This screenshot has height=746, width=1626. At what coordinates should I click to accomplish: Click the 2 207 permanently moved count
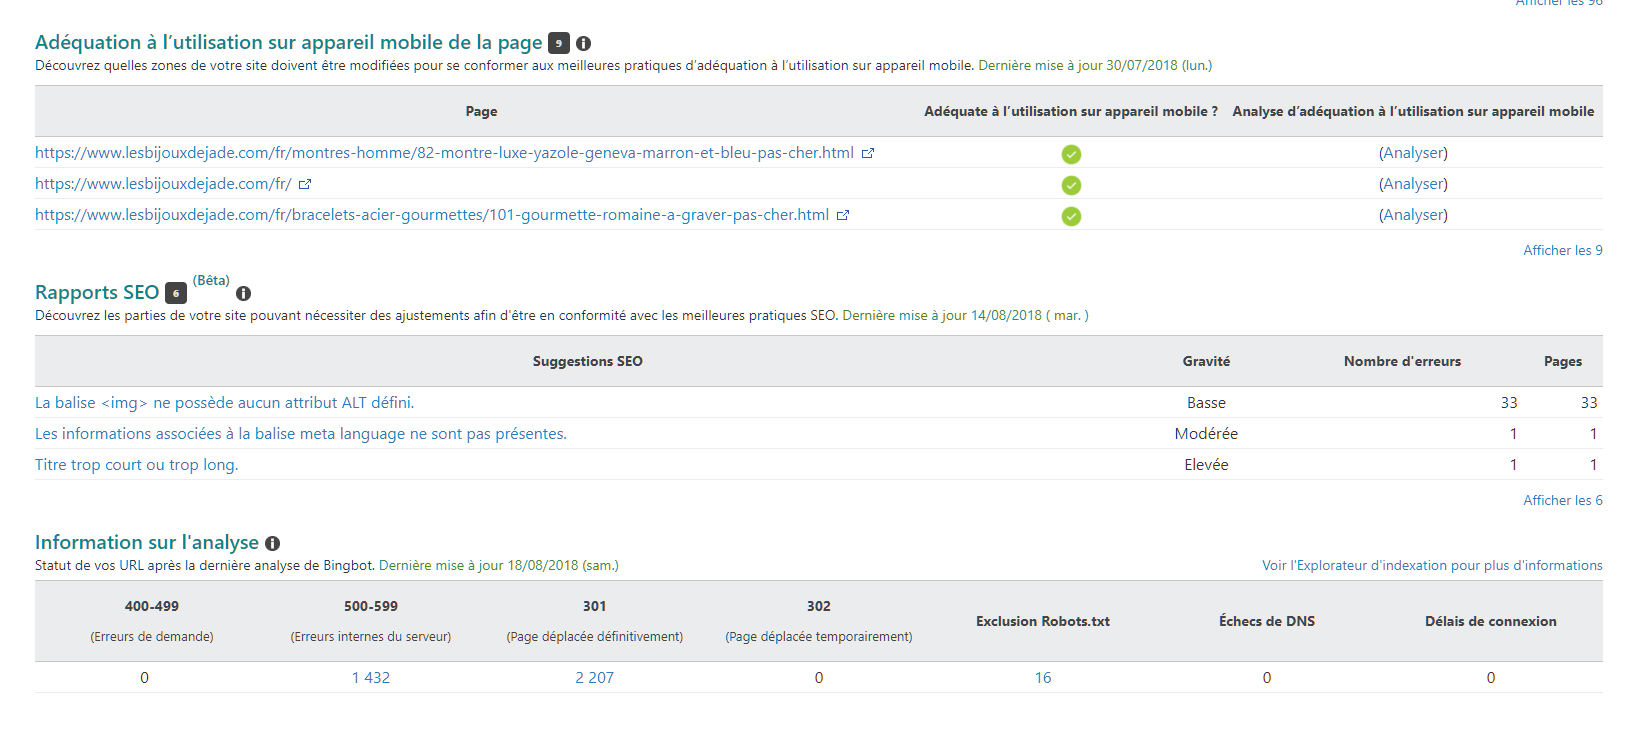coord(594,678)
